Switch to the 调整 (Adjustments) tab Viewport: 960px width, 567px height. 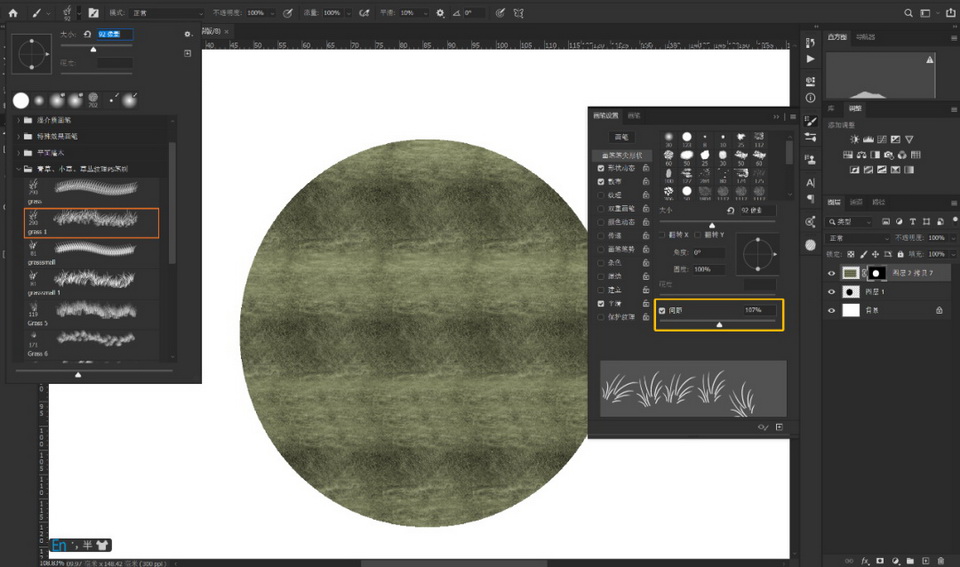855,108
